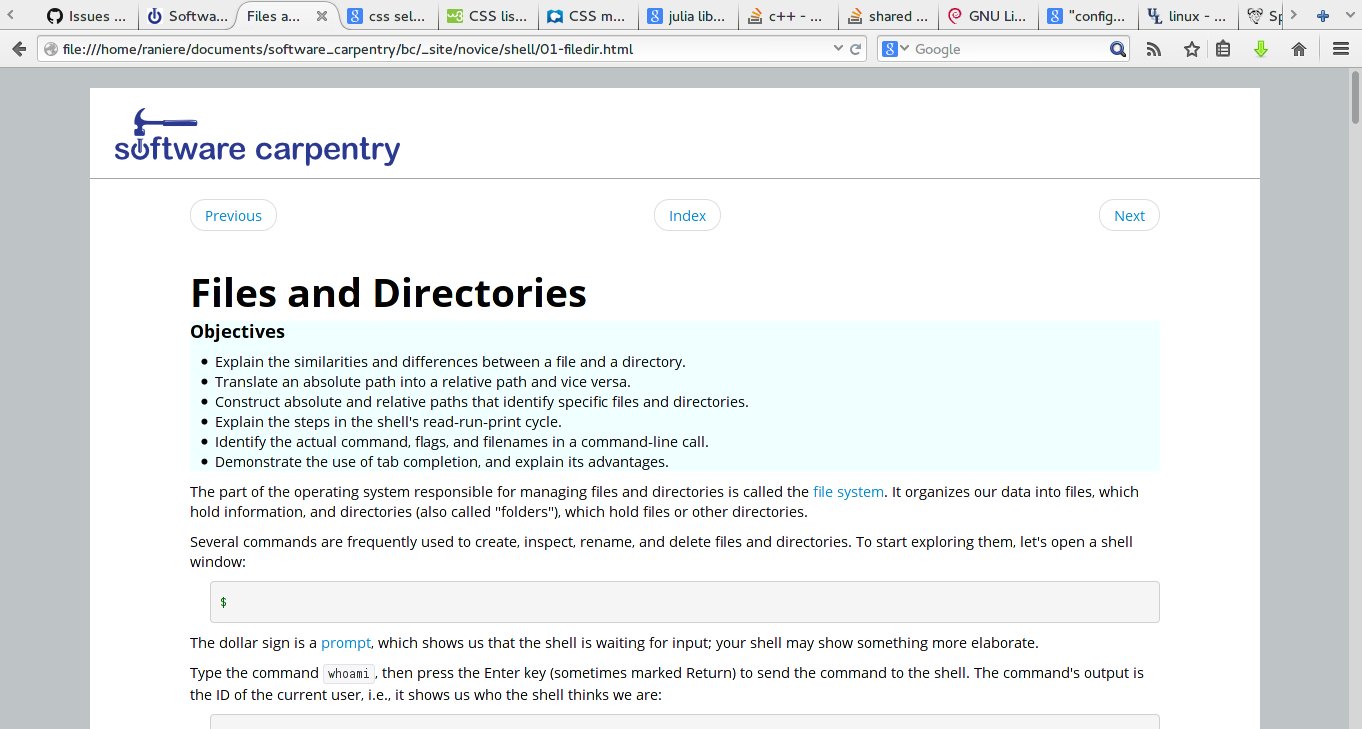Open a new tab with the plus icon
The image size is (1362, 729).
click(x=1323, y=16)
